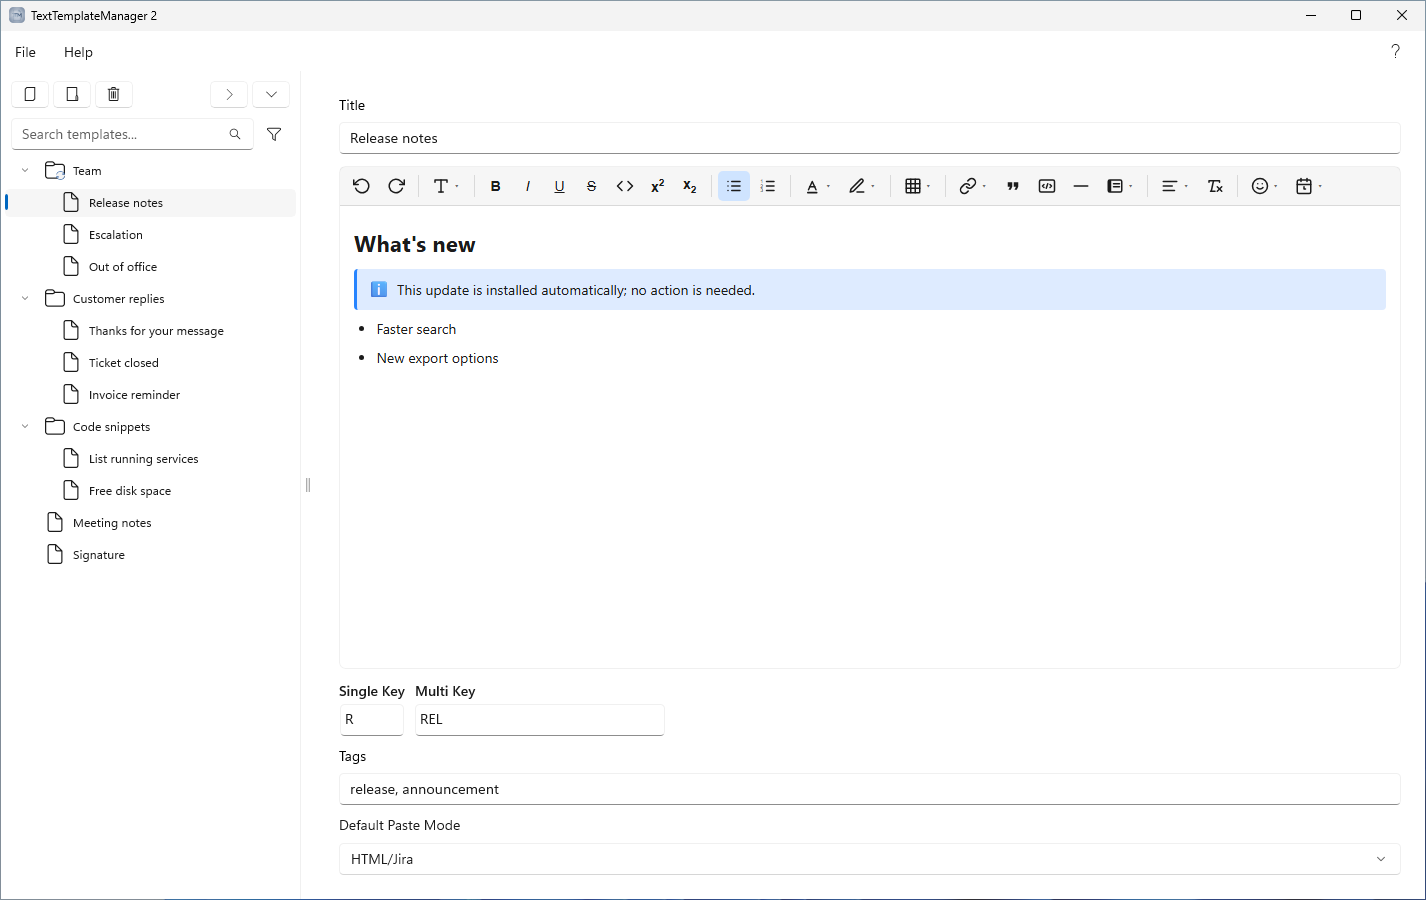Redo the last undone edit
1426x900 pixels.
[x=396, y=186]
